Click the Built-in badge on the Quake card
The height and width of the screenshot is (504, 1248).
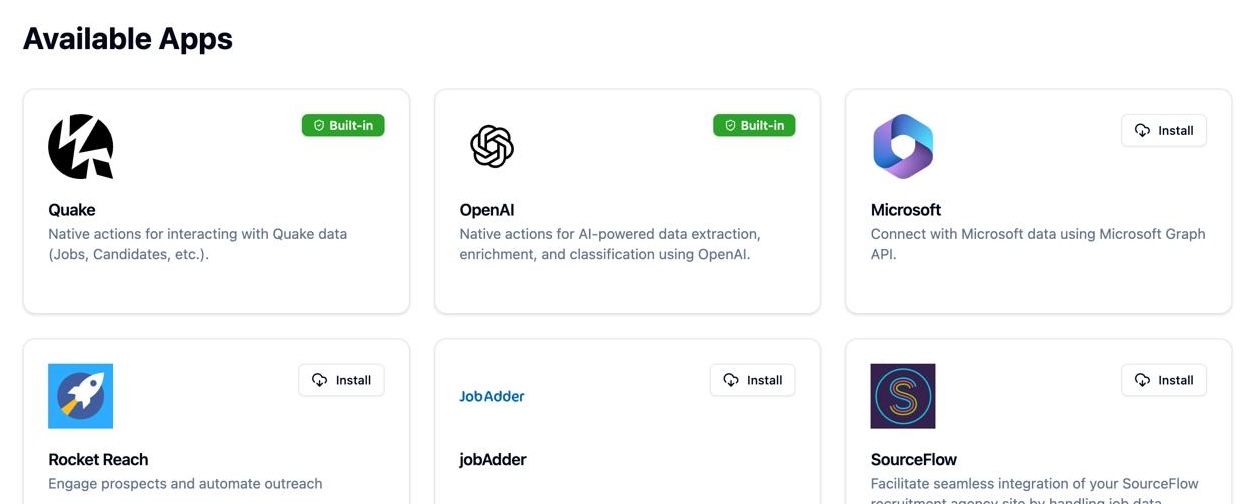coord(343,126)
